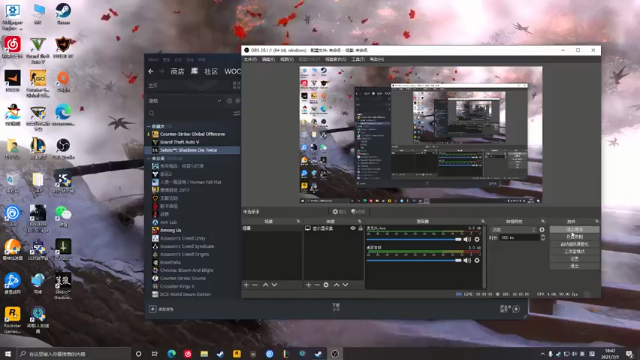The height and width of the screenshot is (360, 640).
Task: Open Task View from the taskbar
Action: click(155, 354)
